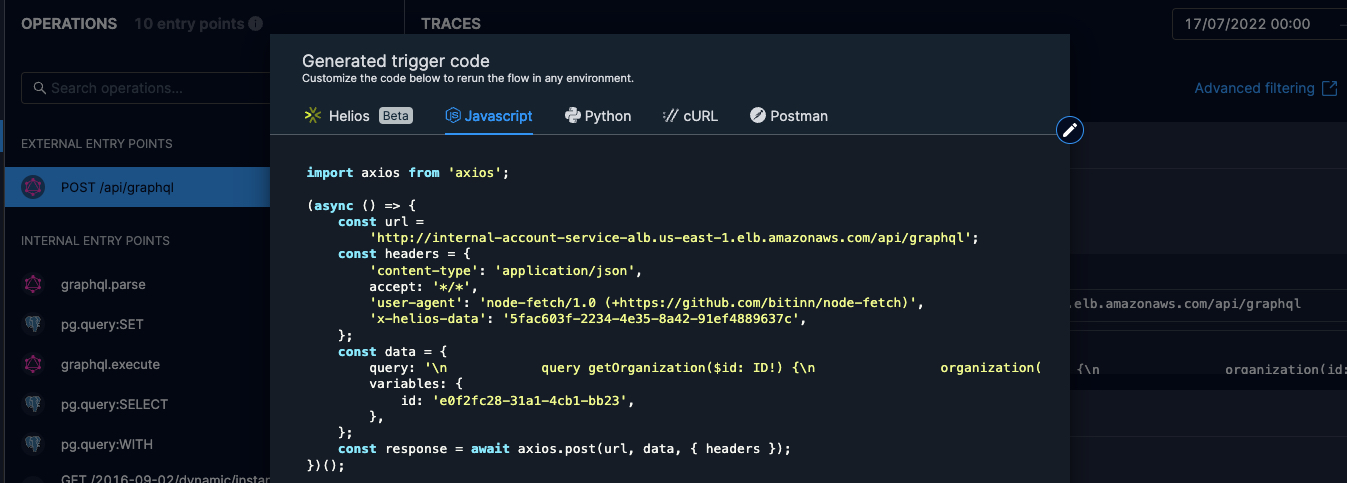This screenshot has width=1347, height=483.
Task: Click the Python logo icon
Action: 572,116
